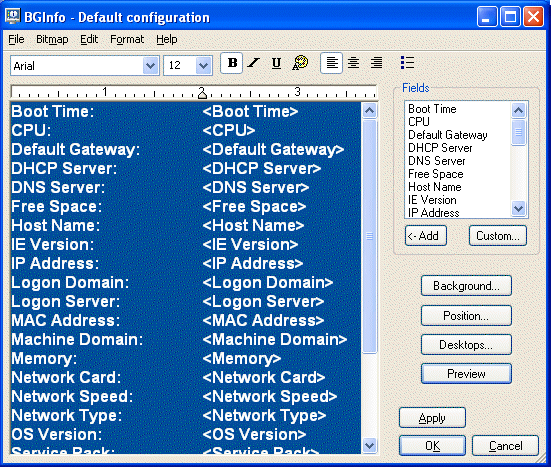Click the <Default Gateway> placeholder in editor
Image resolution: width=551 pixels, height=467 pixels.
[273, 150]
